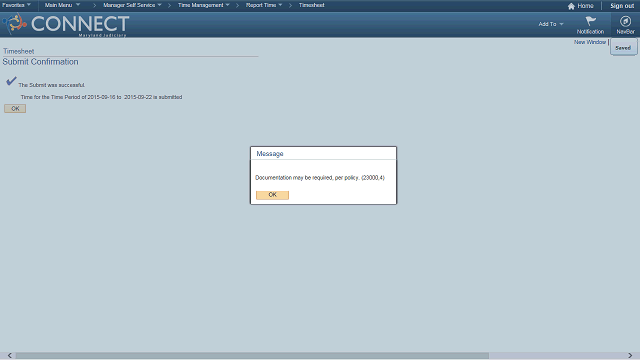The image size is (640, 360).
Task: Click the Timesheet page heading
Action: tap(18, 51)
